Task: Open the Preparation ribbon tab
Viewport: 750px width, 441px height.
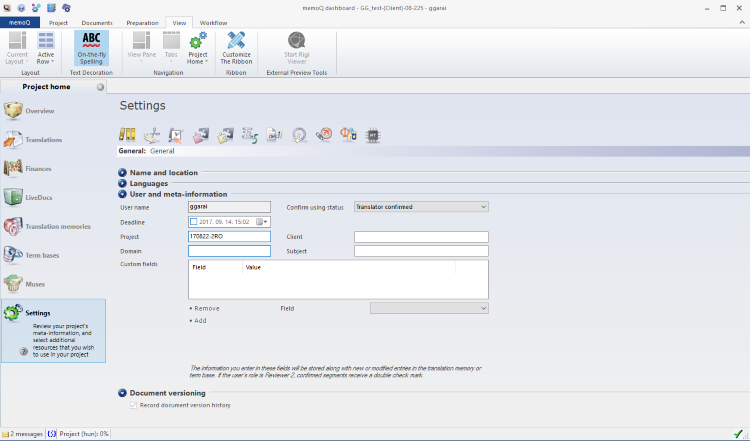Action: [142, 22]
